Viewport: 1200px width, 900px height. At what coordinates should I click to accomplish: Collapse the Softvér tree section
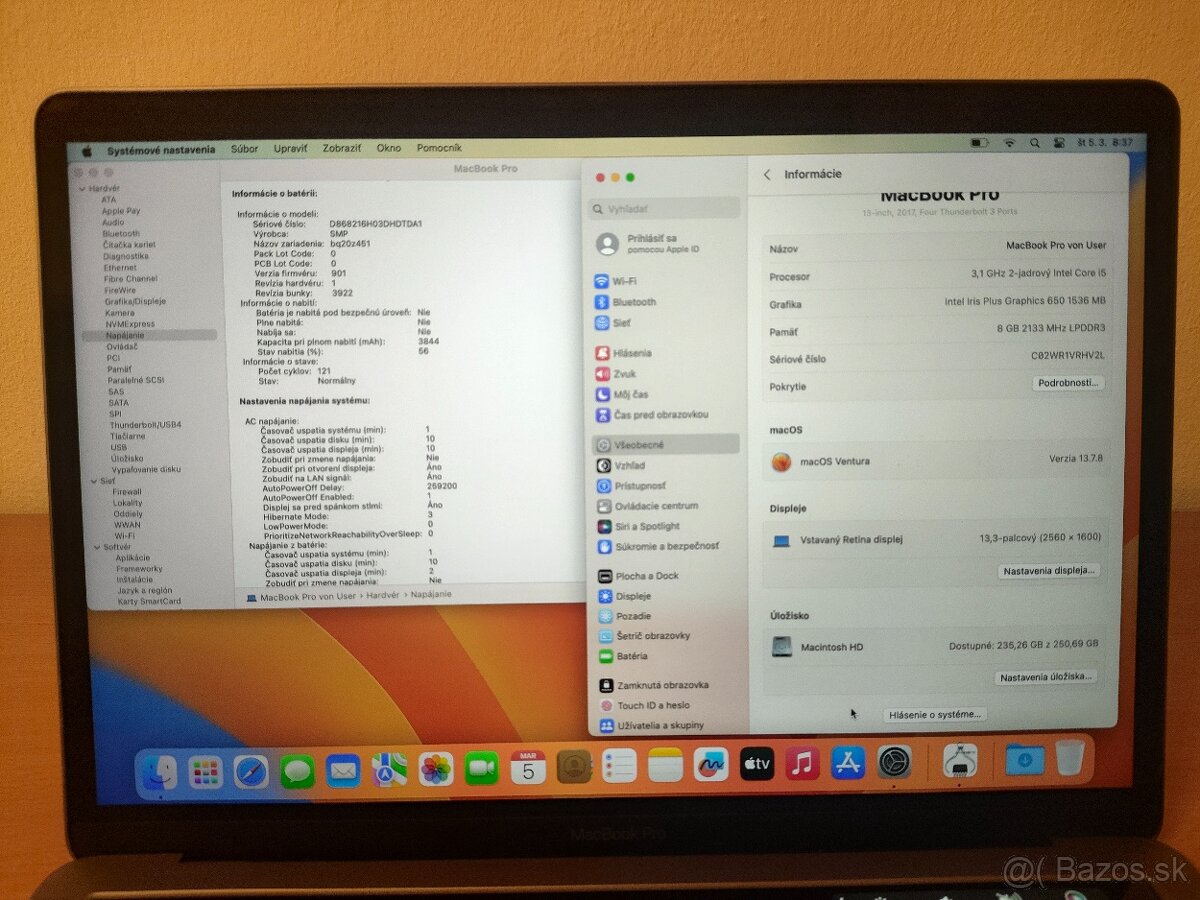tap(96, 546)
